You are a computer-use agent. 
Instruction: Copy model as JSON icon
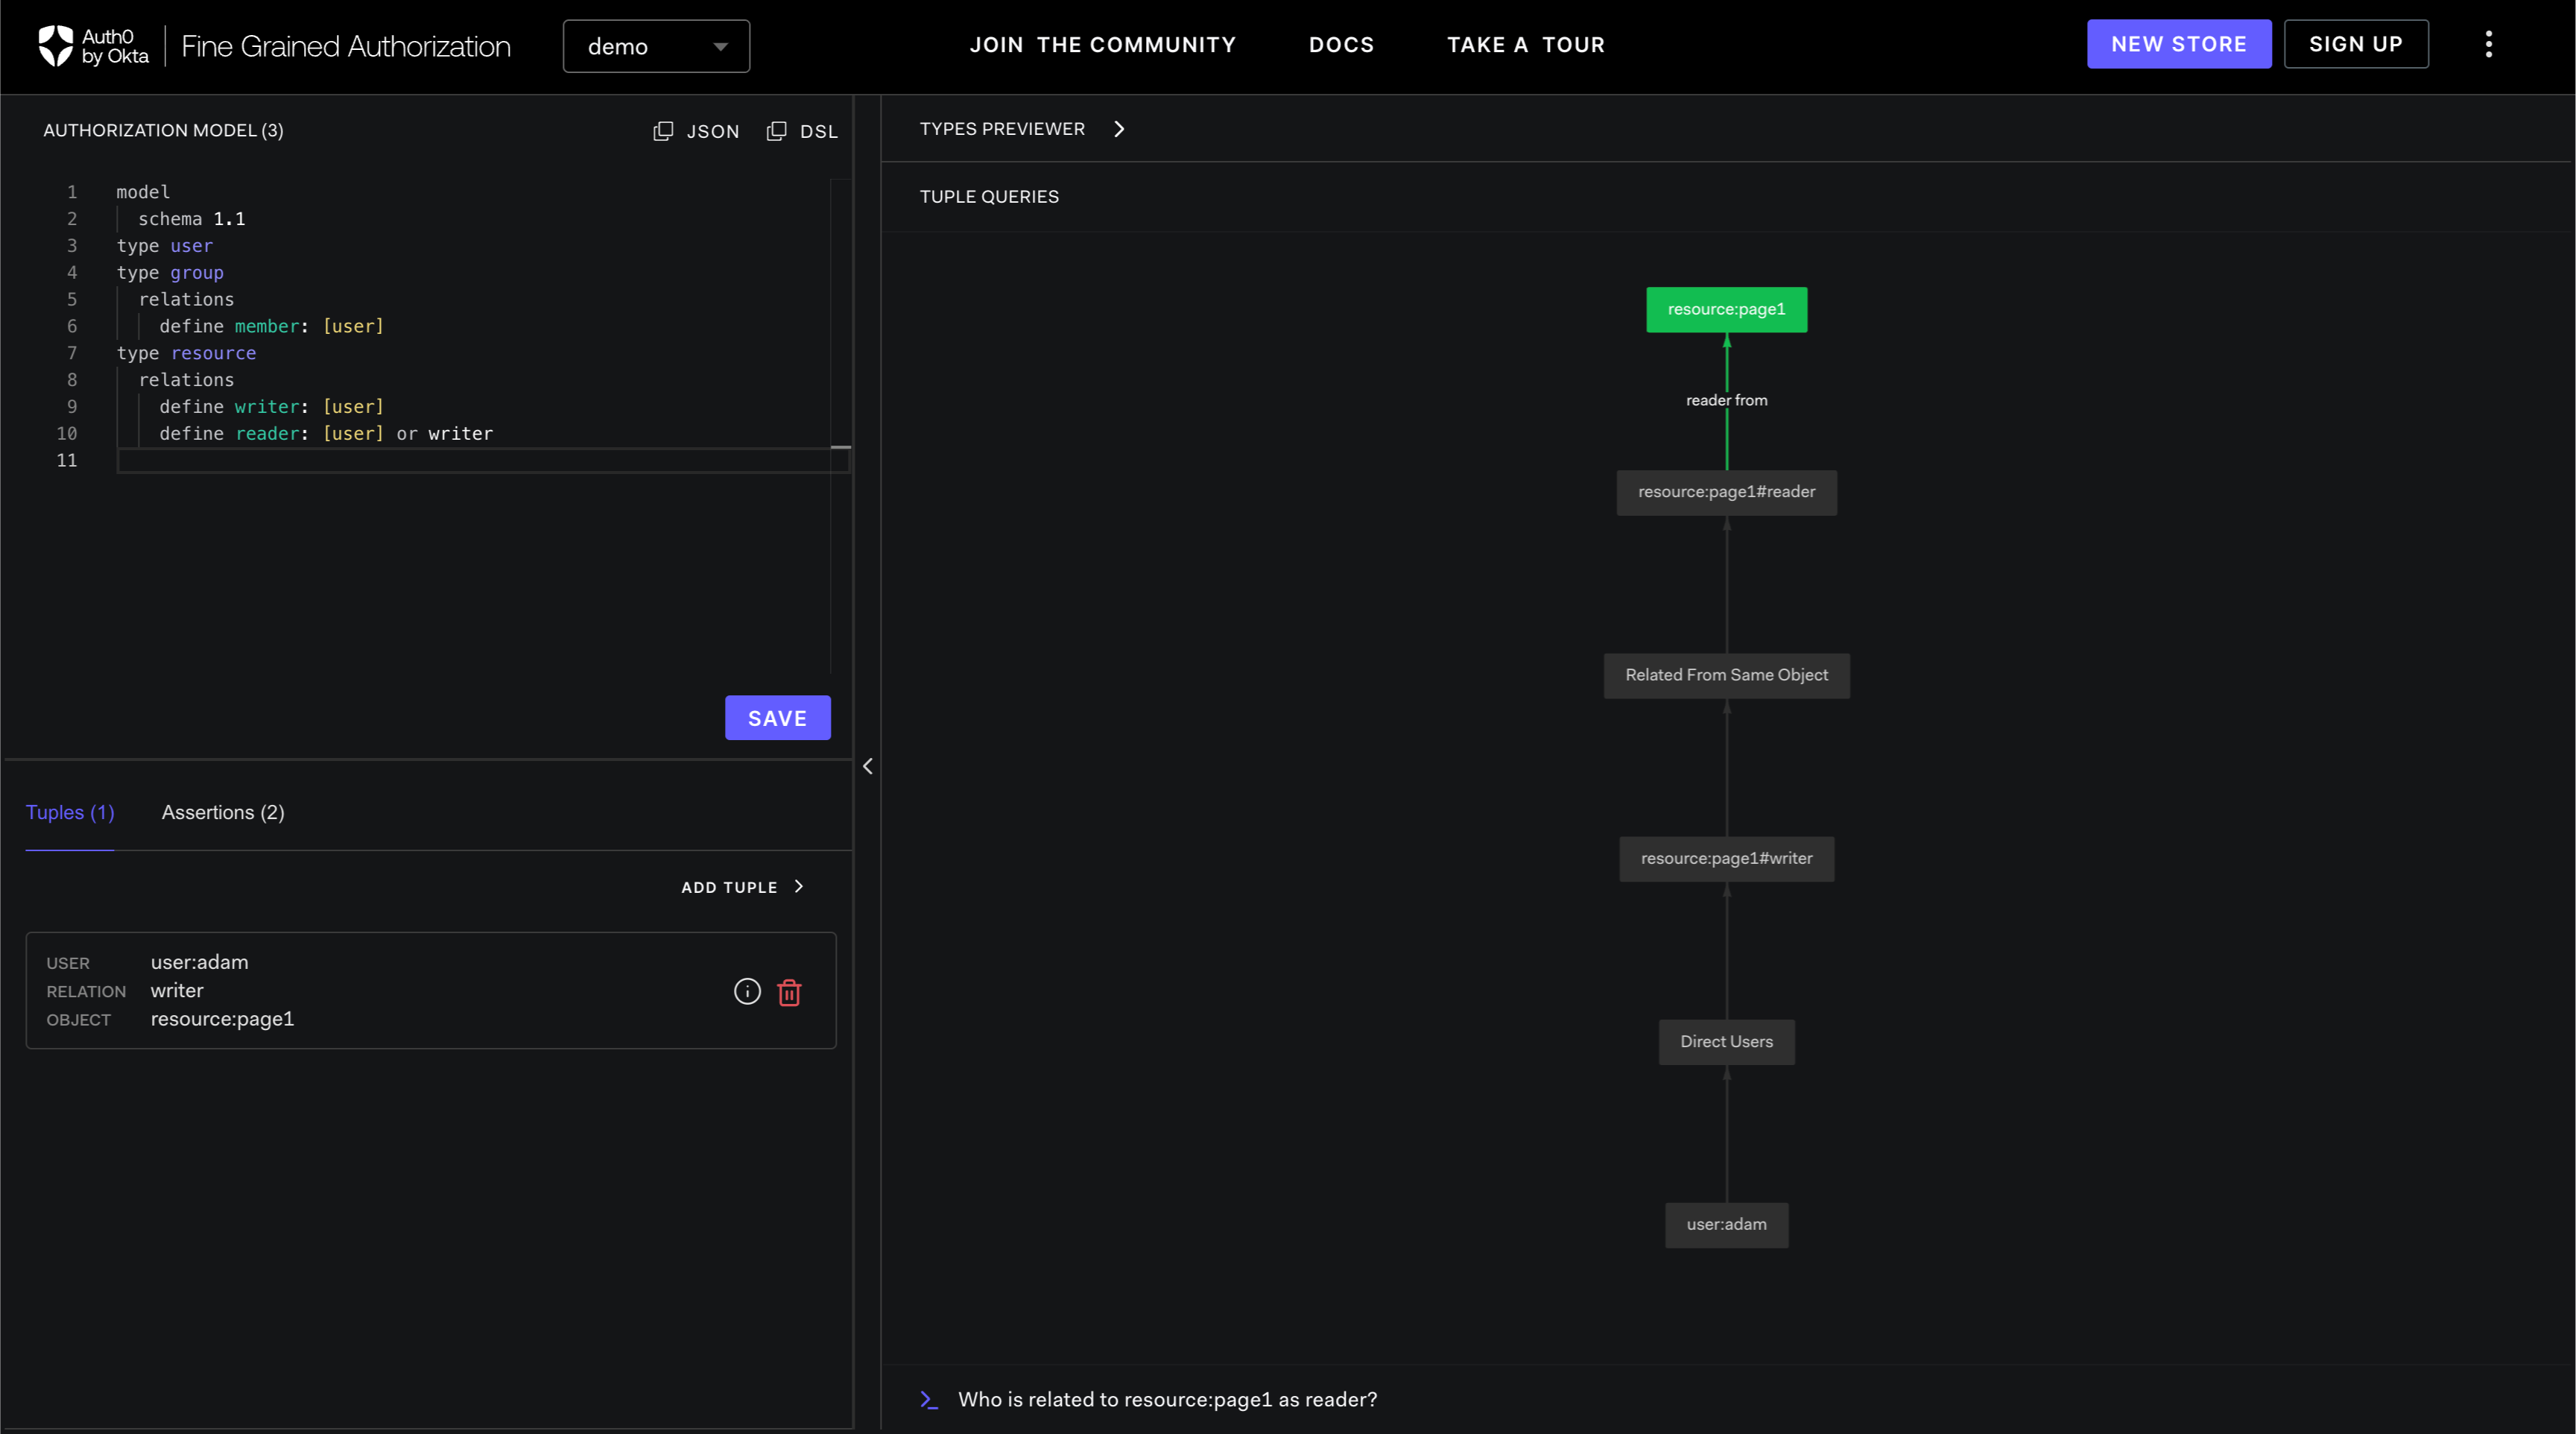pos(662,131)
